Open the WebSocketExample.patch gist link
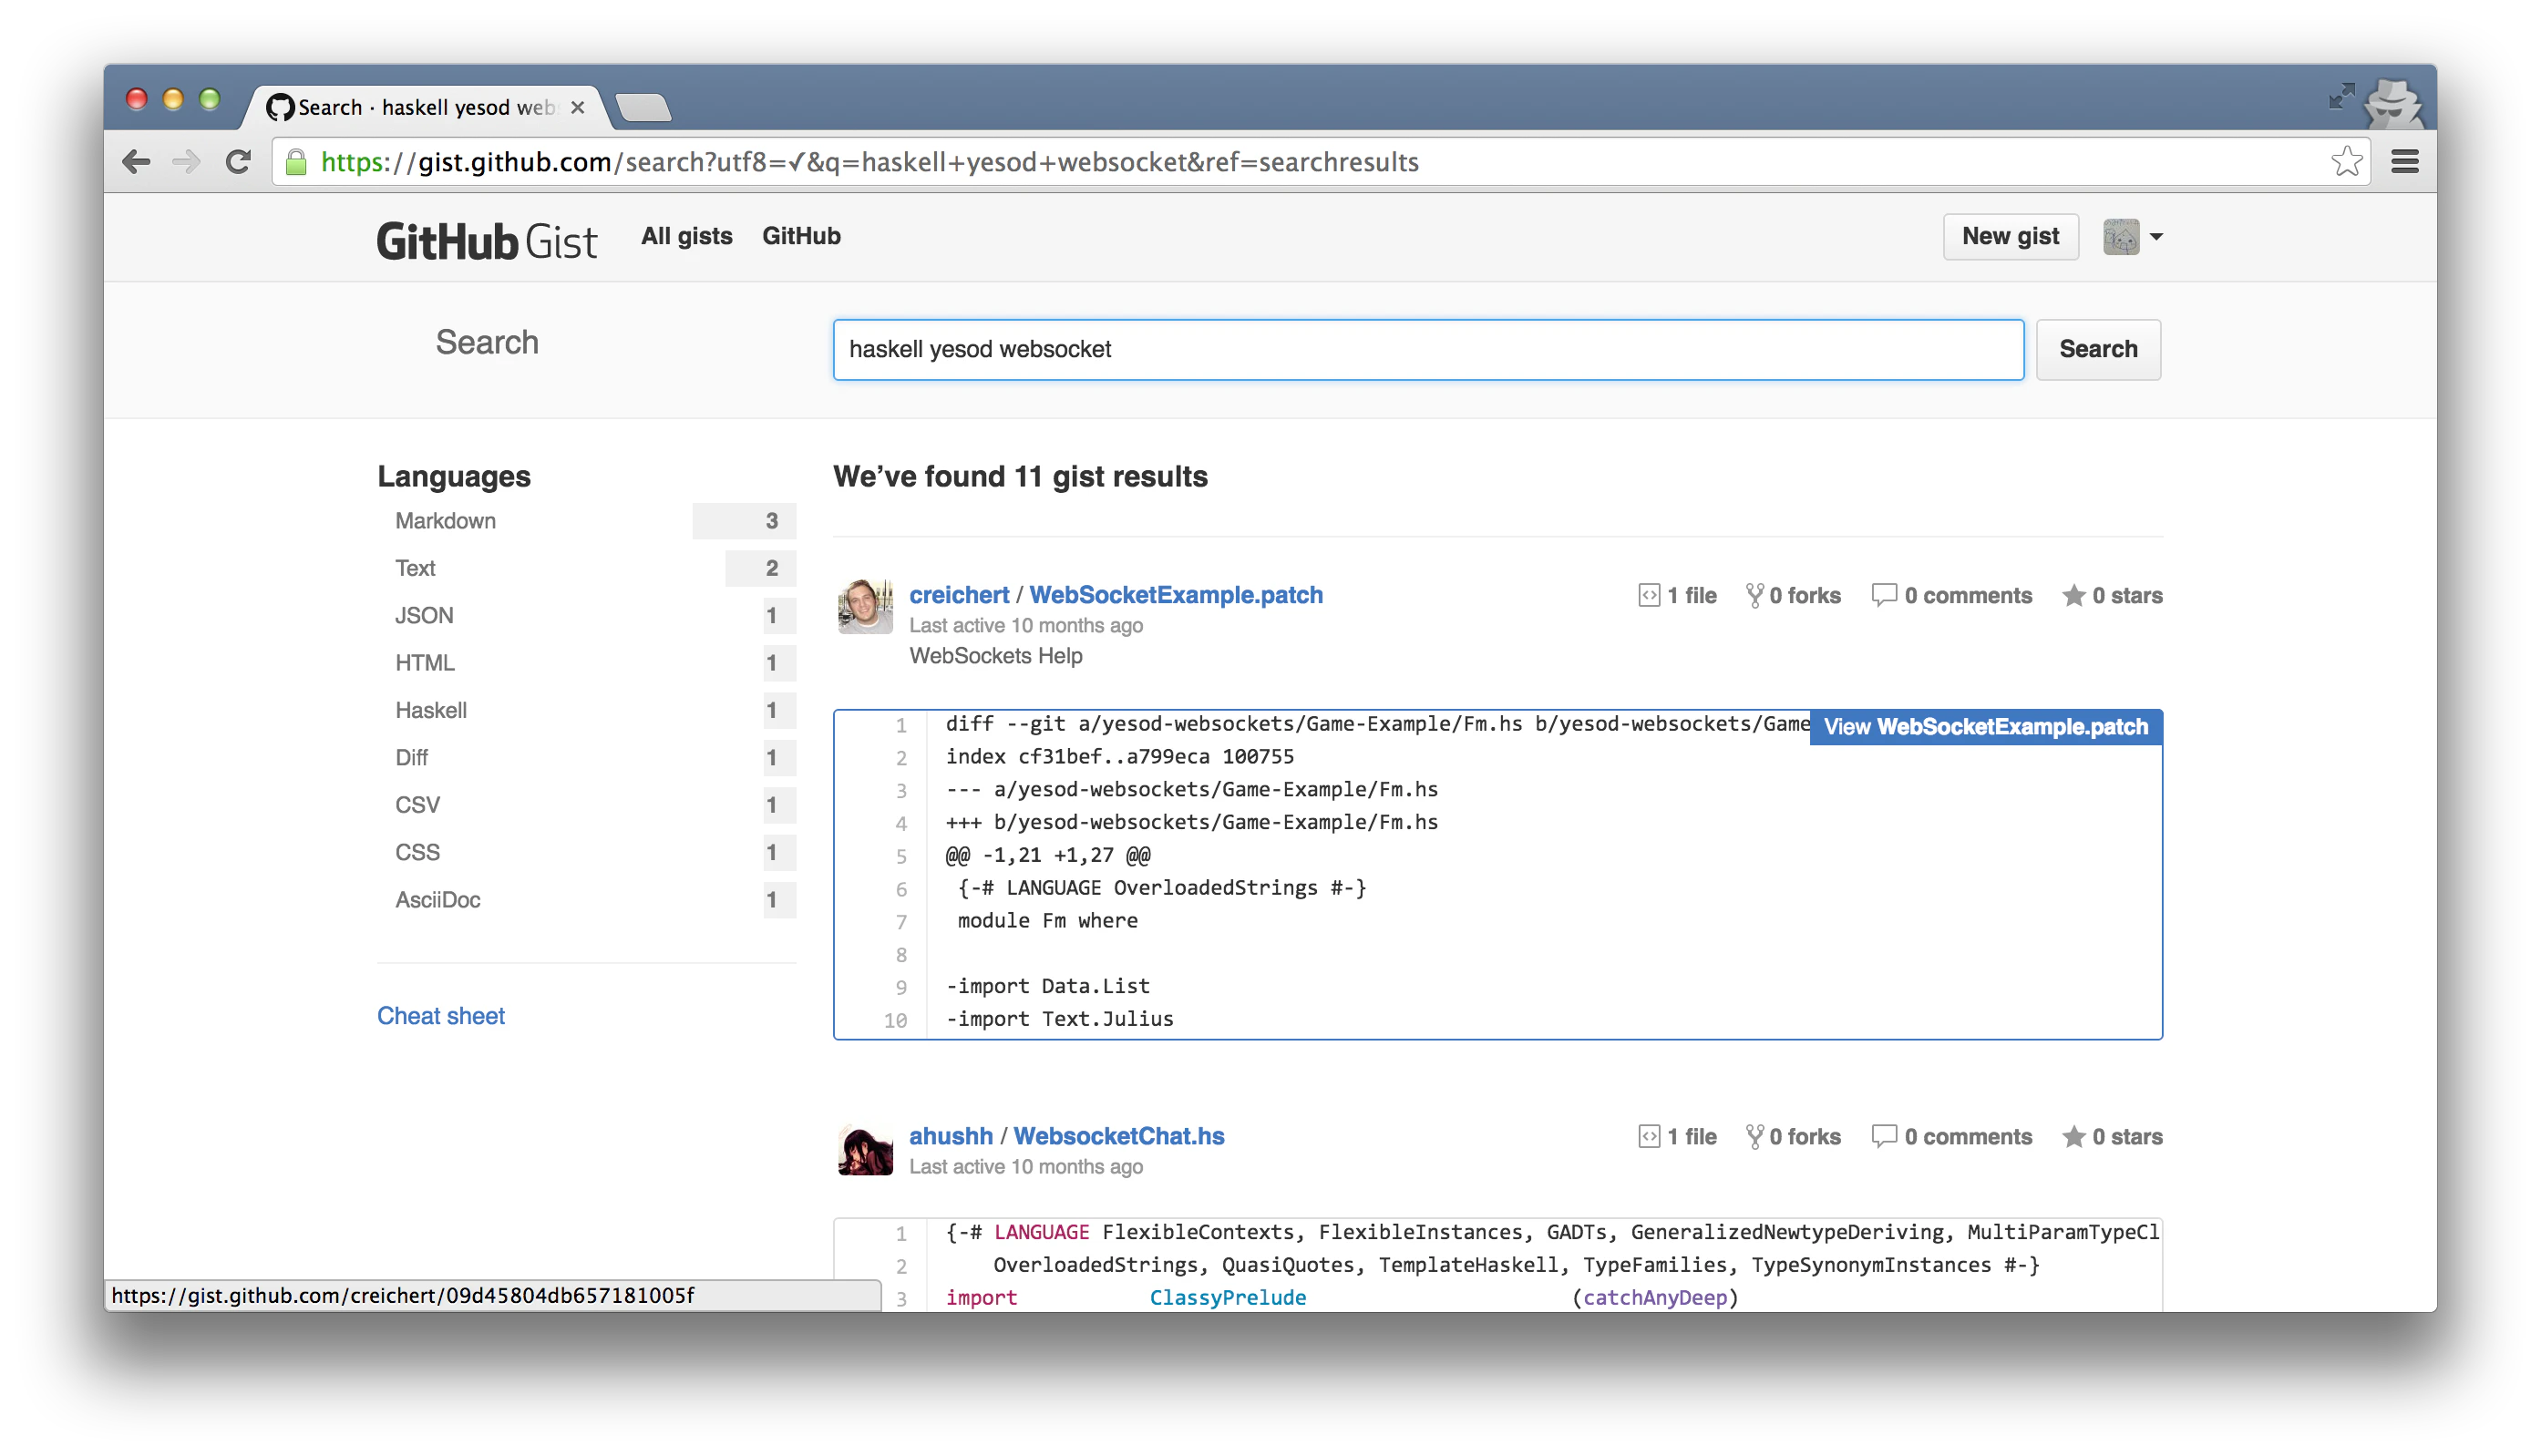Screen dimensions: 2541x1456 click(1176, 594)
